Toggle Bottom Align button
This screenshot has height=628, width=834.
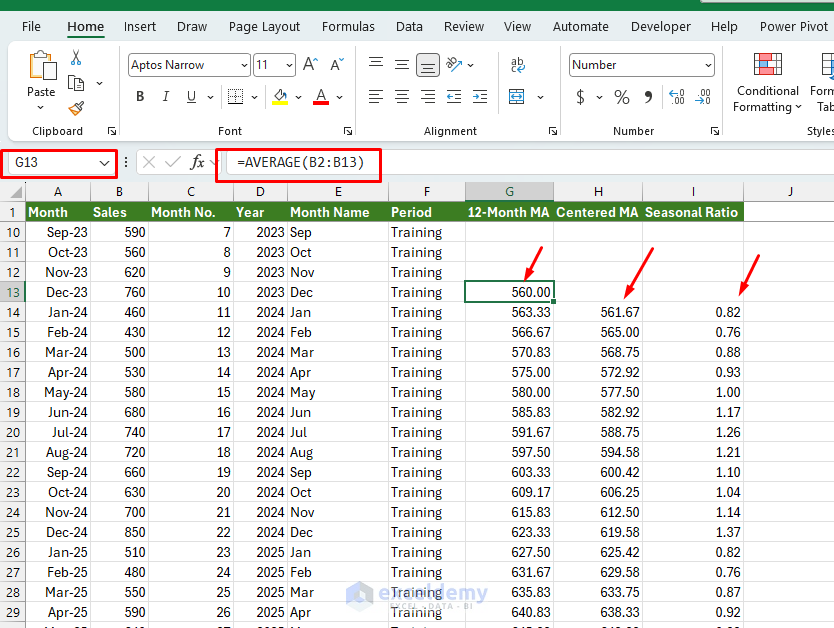428,65
